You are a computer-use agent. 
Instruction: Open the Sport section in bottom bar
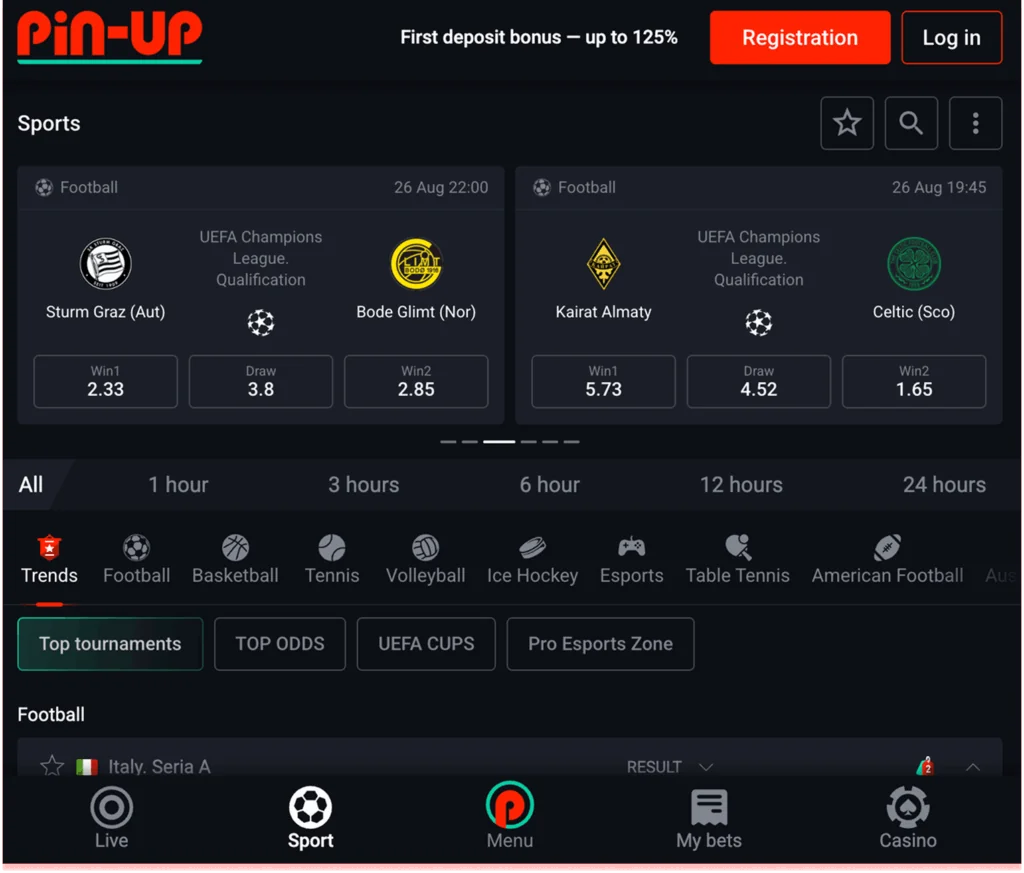[311, 819]
